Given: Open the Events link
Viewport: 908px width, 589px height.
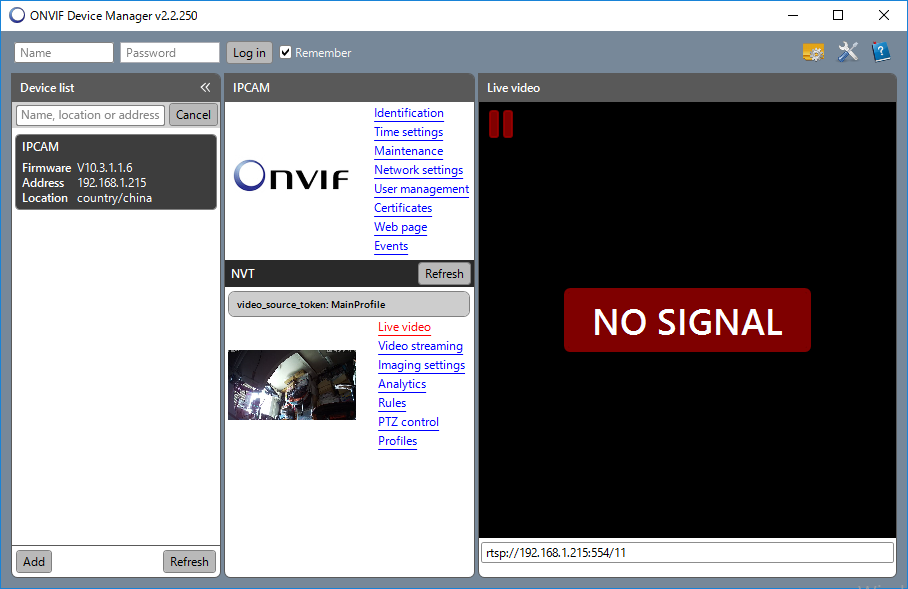Looking at the screenshot, I should tap(391, 246).
